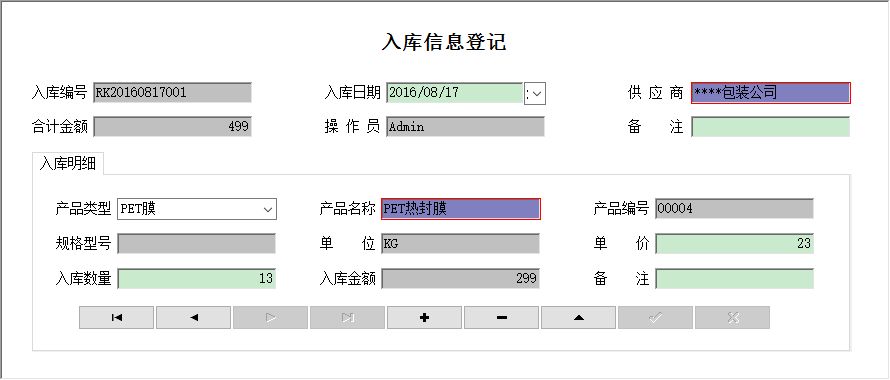The width and height of the screenshot is (890, 380).
Task: Select the 产品名称 PET热封膜 field
Action: [x=461, y=209]
